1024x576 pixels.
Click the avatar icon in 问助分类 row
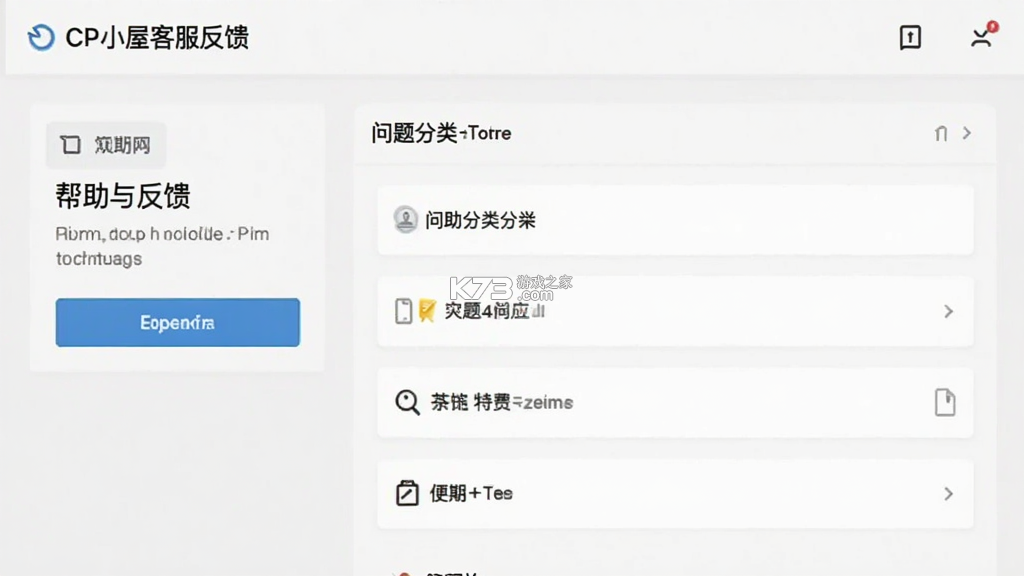click(x=406, y=219)
